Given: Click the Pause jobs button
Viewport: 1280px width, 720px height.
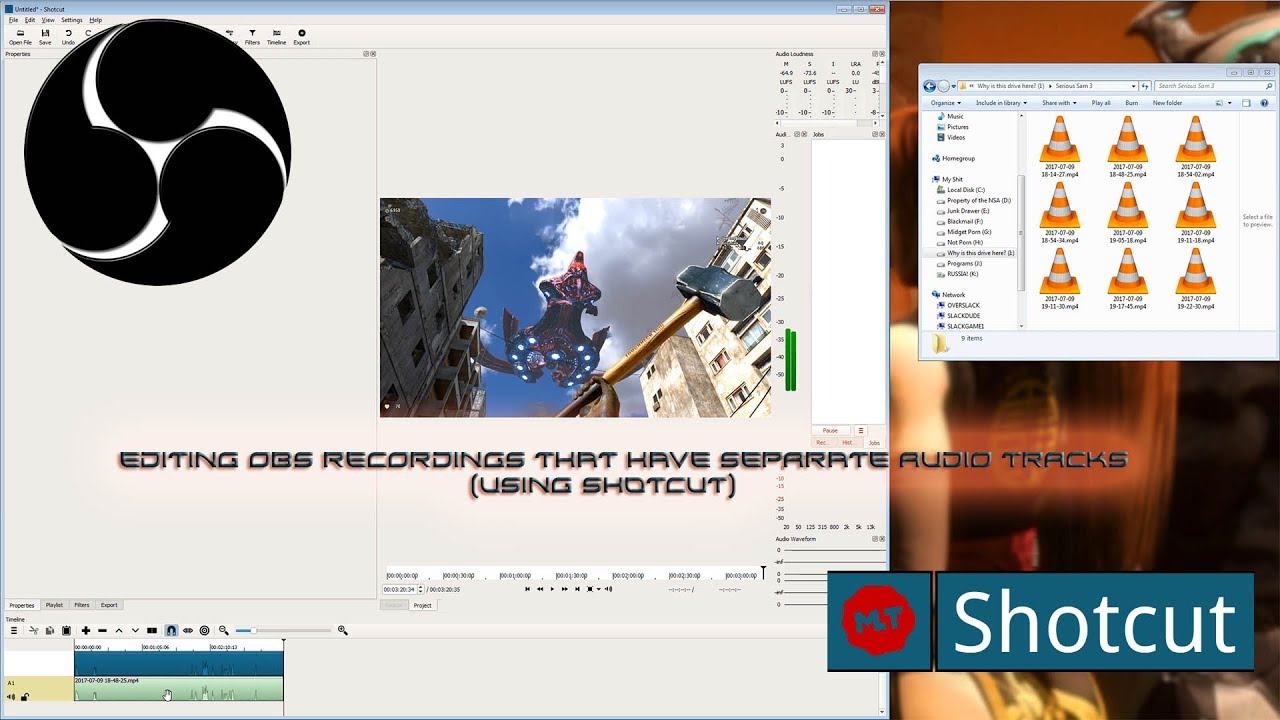Looking at the screenshot, I should coord(830,430).
